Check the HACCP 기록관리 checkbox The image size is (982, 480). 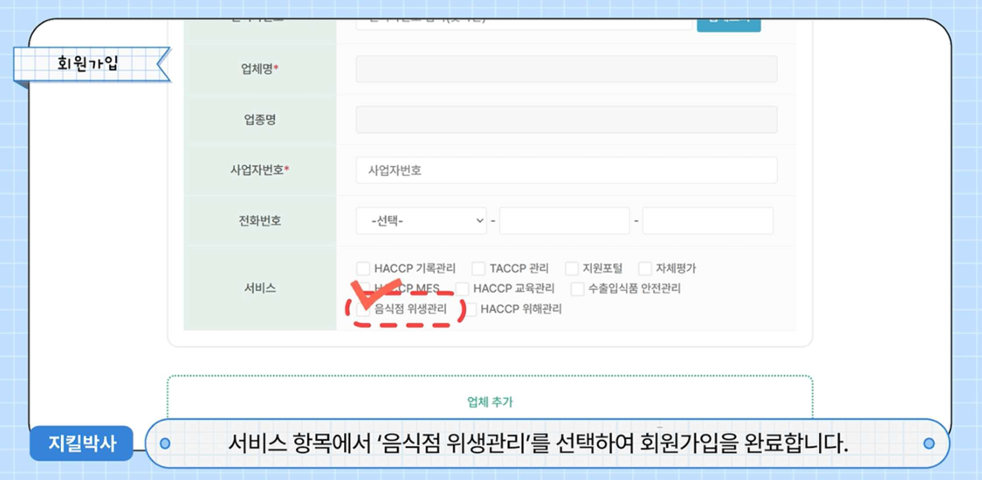pos(363,269)
